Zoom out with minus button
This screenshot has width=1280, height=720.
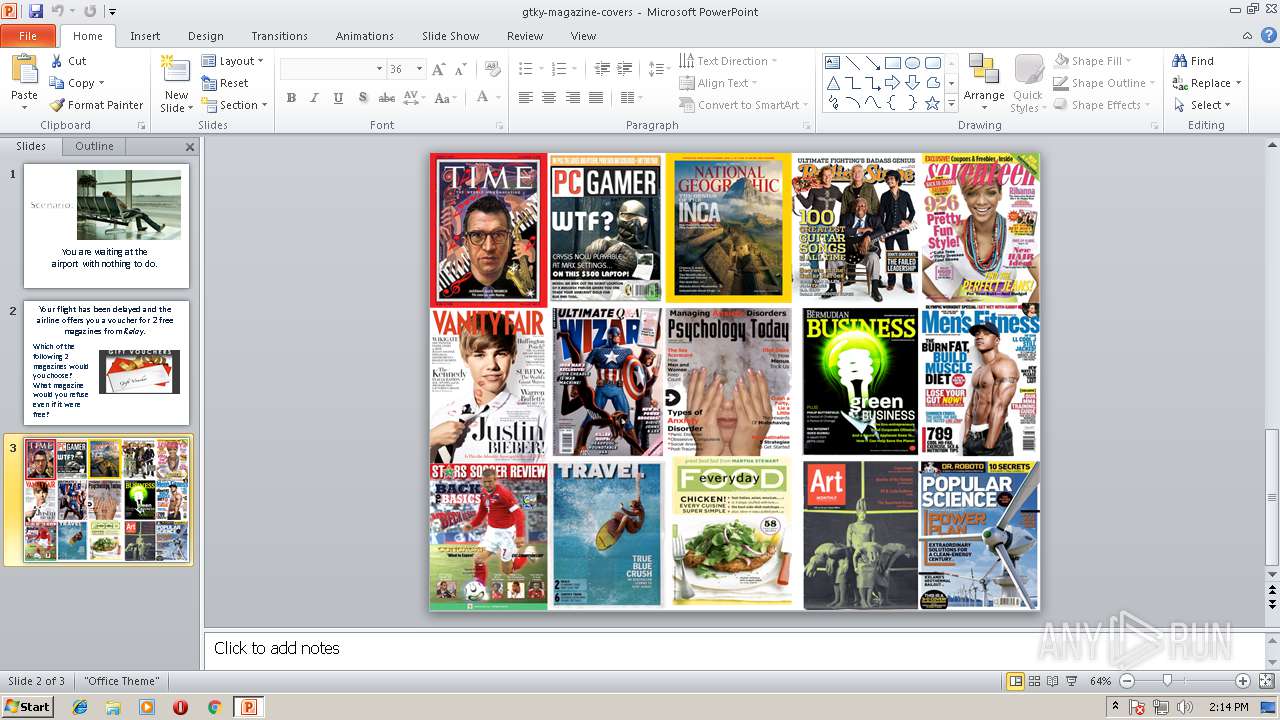(x=1127, y=681)
